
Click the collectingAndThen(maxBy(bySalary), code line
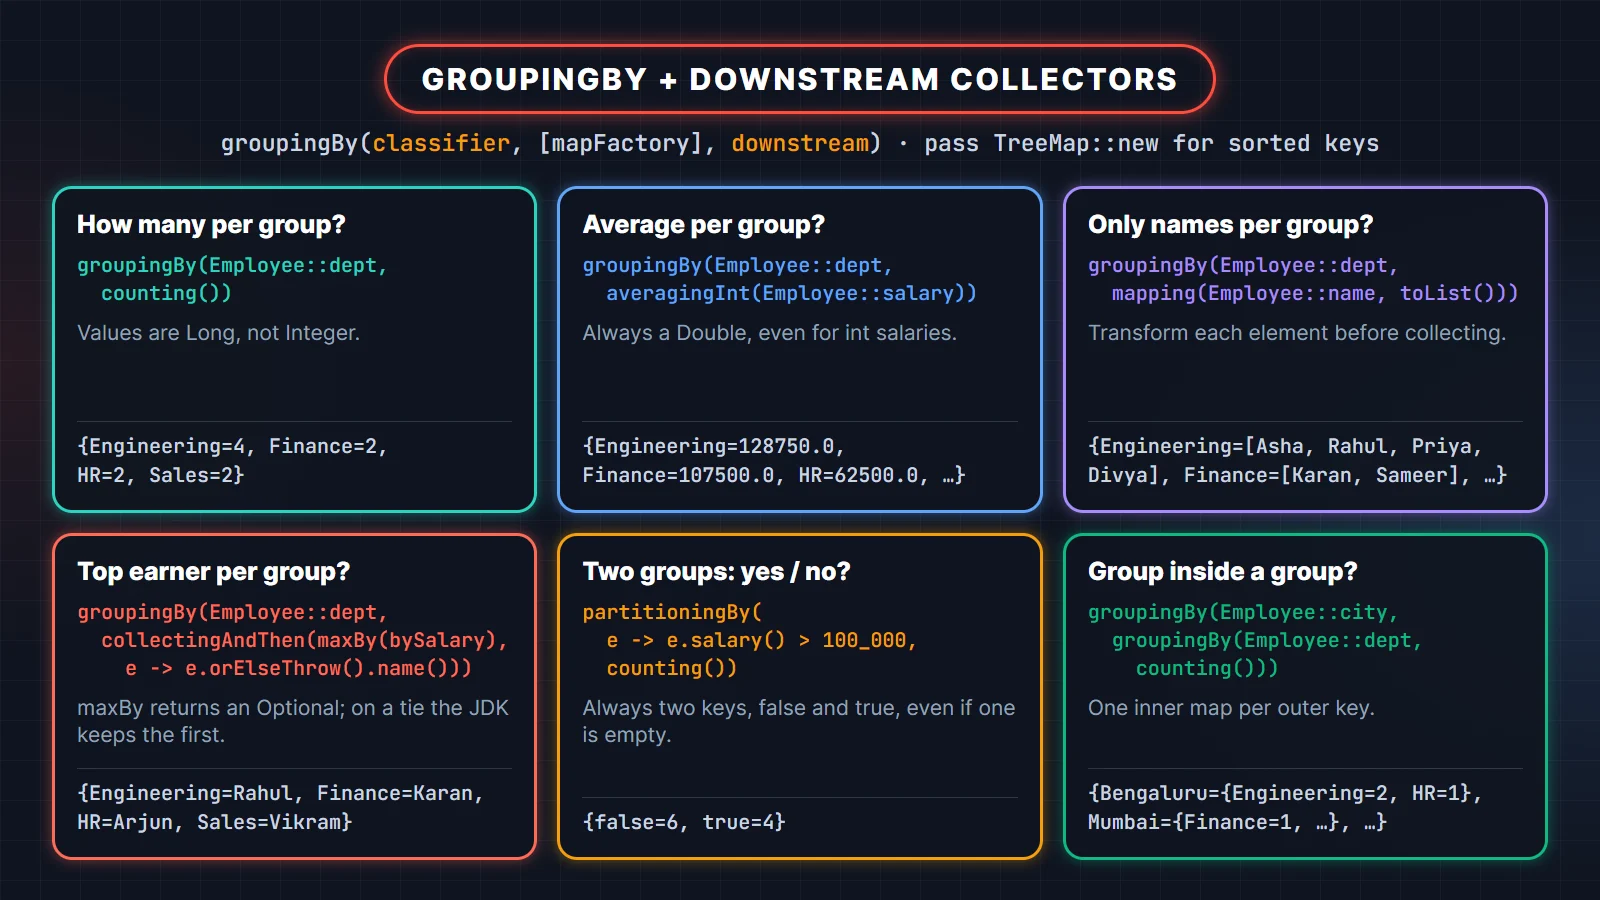pyautogui.click(x=304, y=640)
